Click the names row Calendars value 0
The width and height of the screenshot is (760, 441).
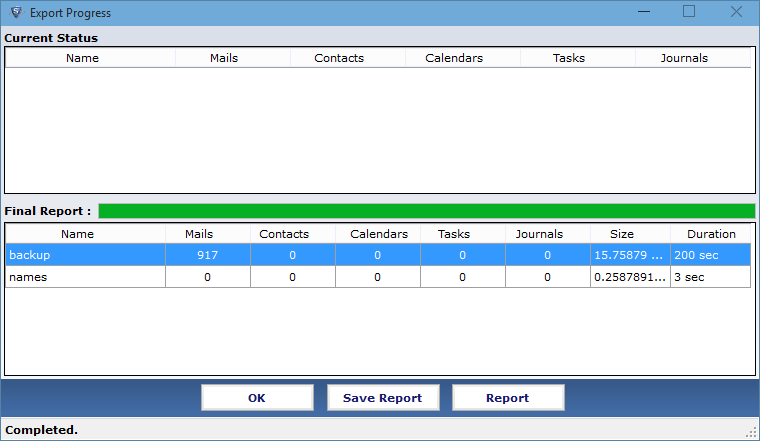[x=378, y=277]
